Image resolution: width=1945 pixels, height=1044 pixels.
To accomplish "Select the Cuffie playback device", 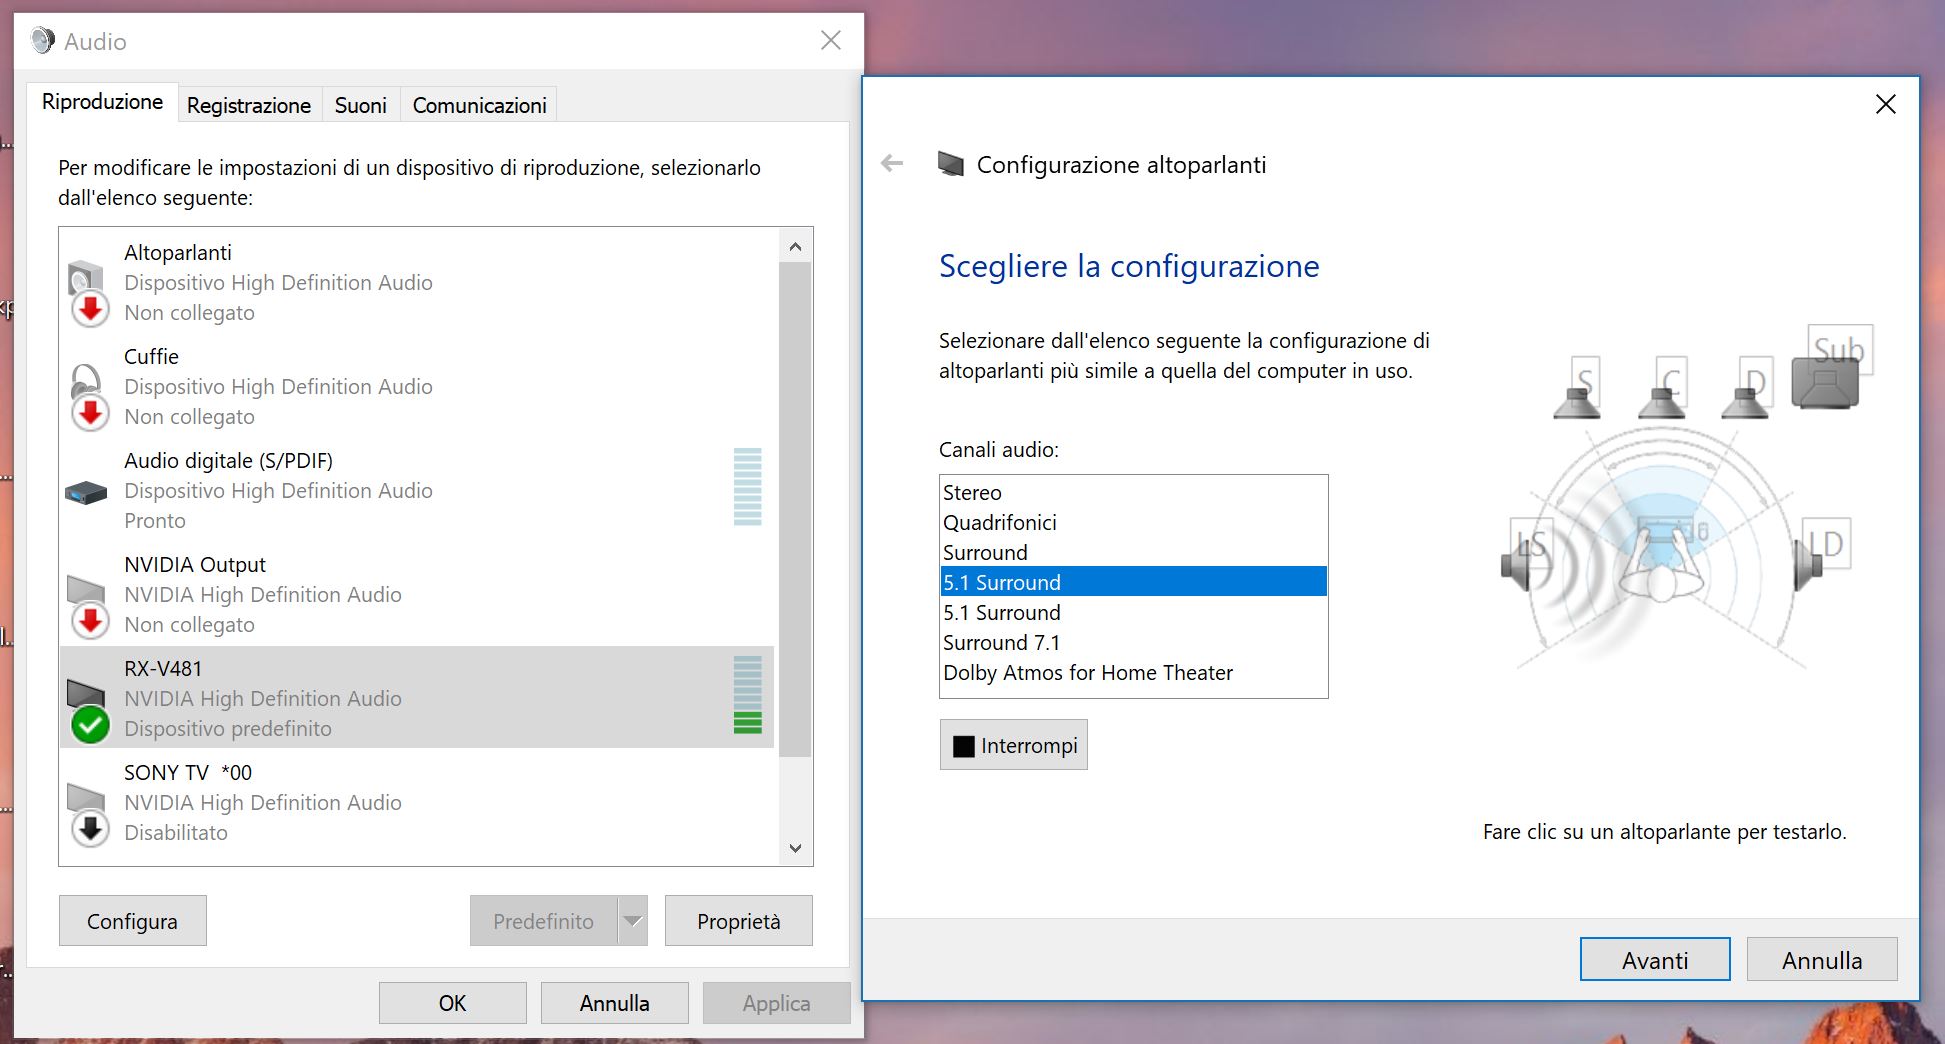I will [417, 386].
